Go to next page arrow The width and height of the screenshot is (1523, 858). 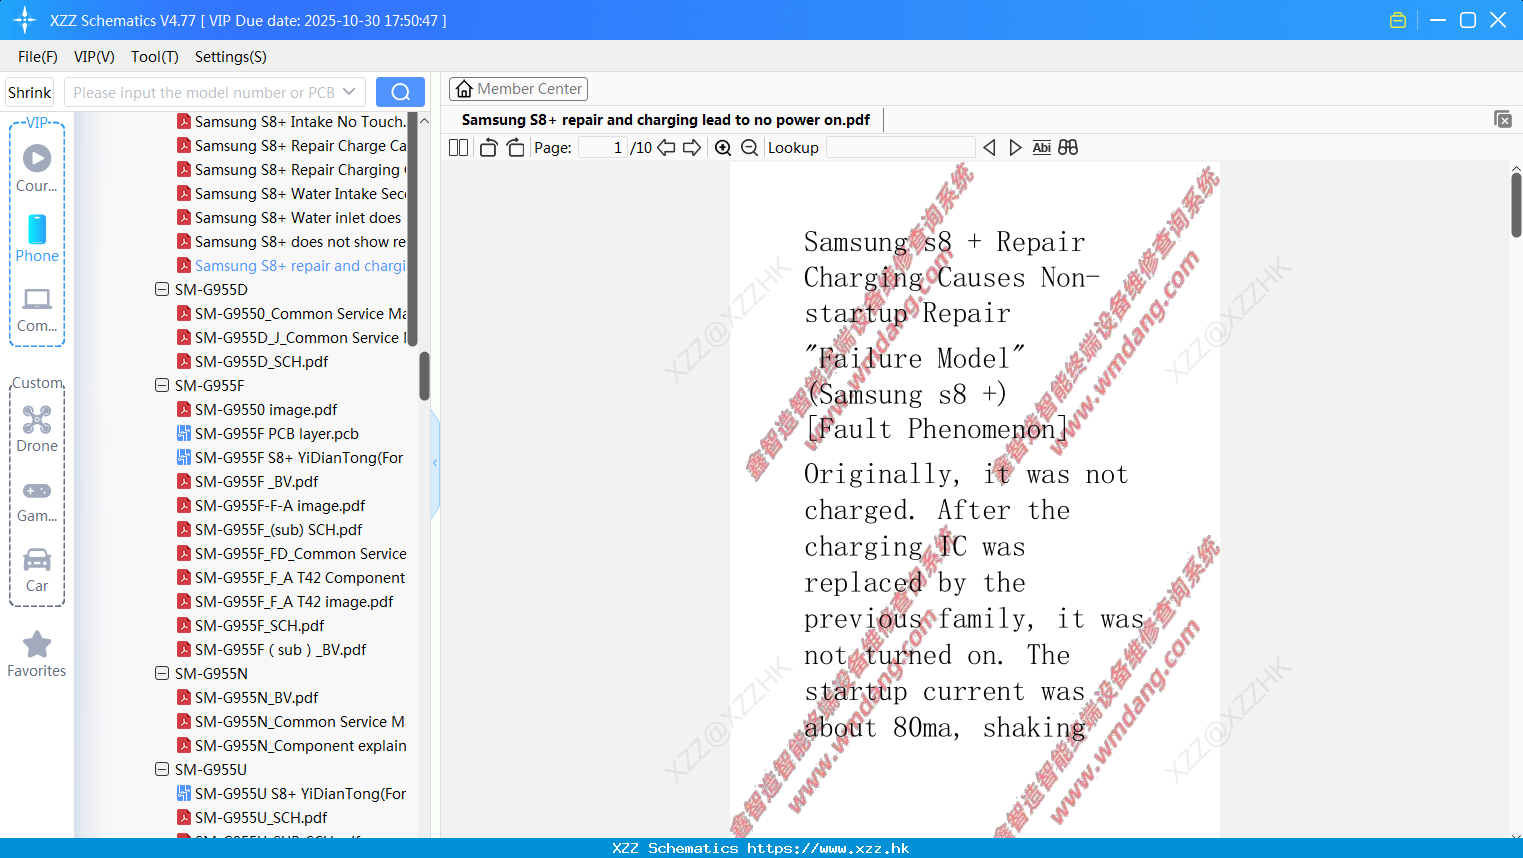point(692,148)
